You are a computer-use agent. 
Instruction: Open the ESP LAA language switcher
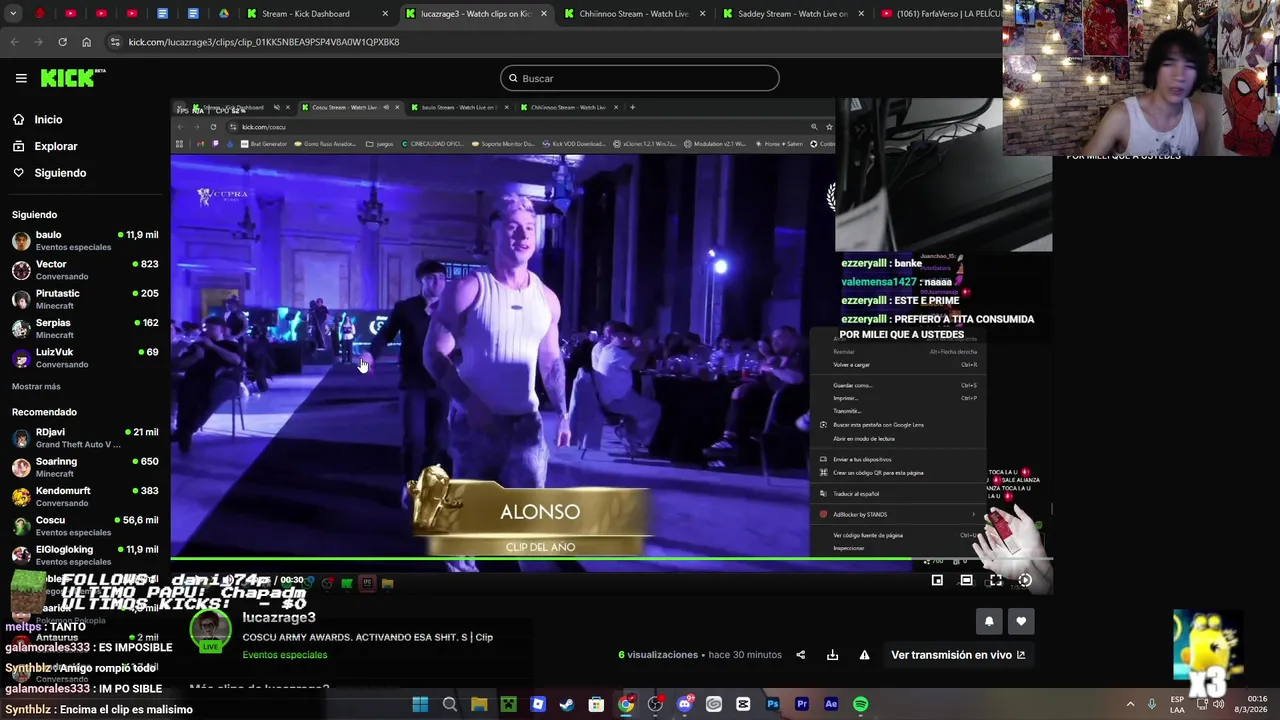(x=1178, y=704)
